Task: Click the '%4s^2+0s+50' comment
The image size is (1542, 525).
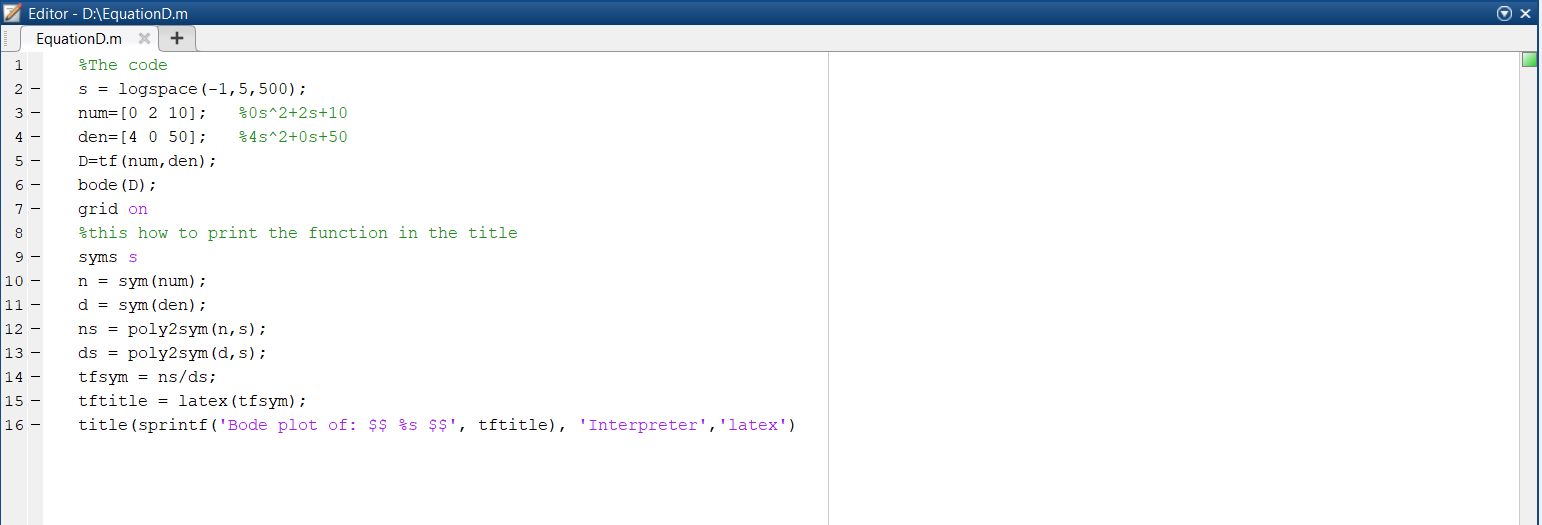Action: click(293, 137)
